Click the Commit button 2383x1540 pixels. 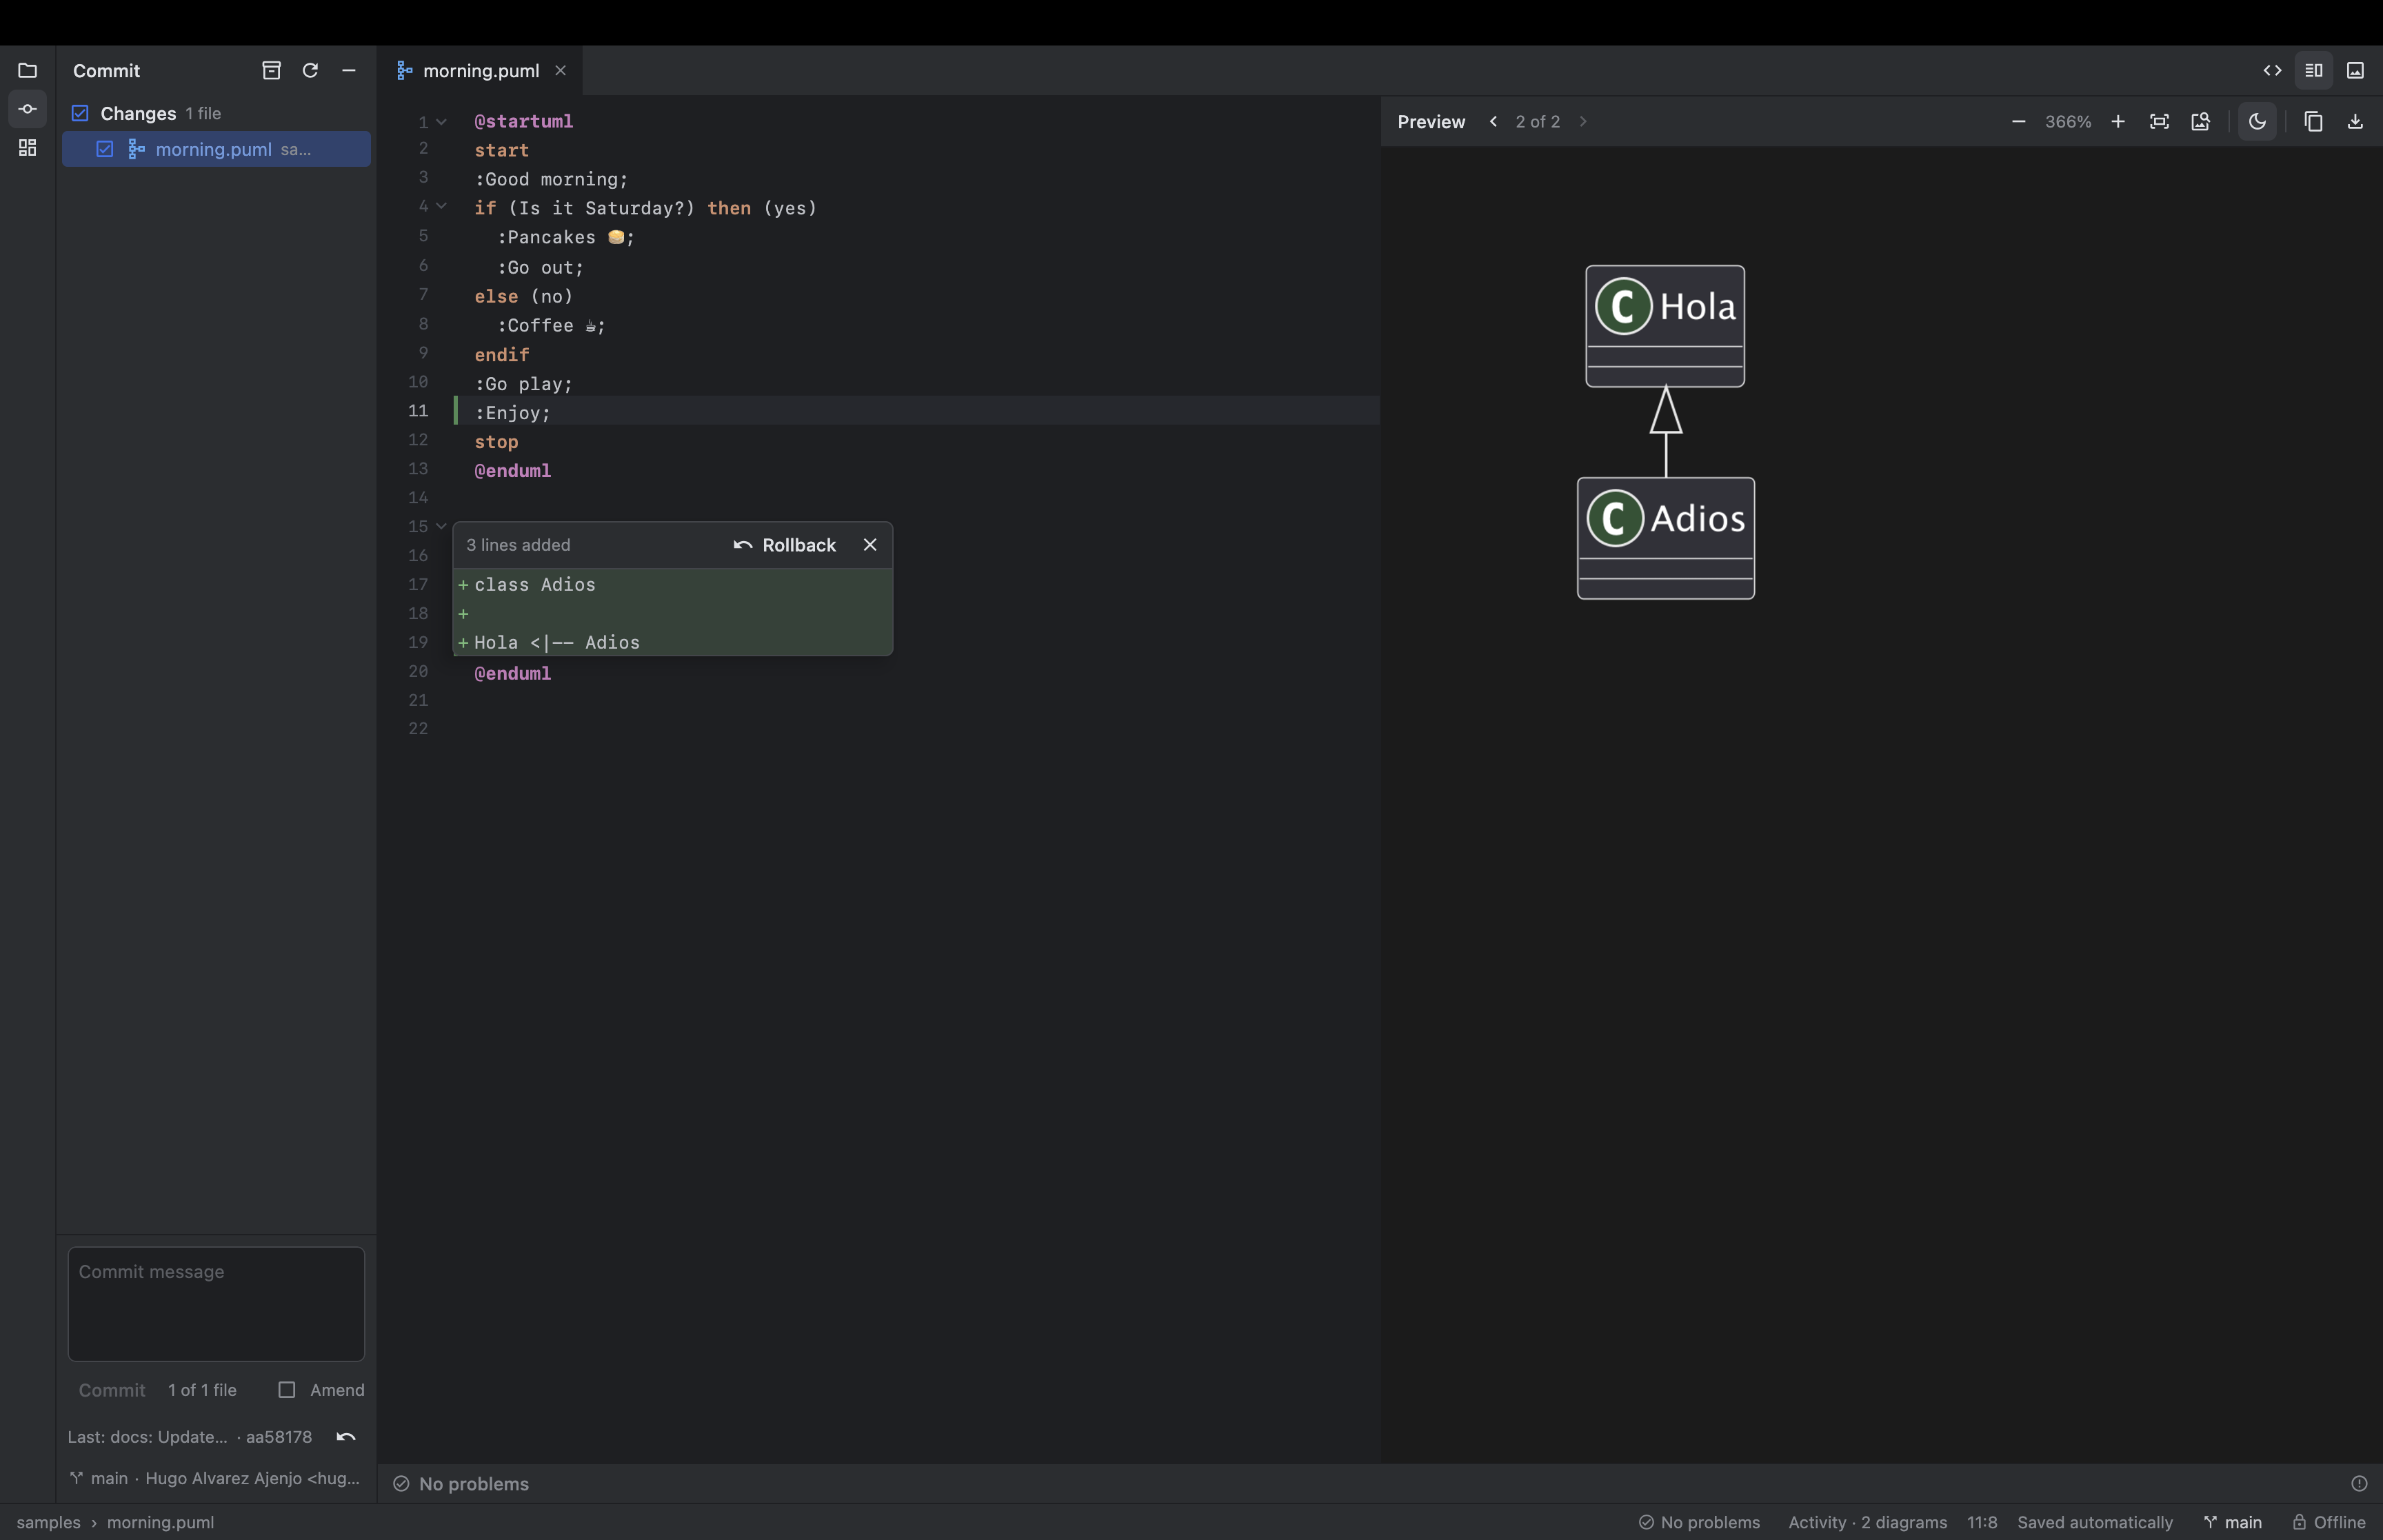coord(112,1390)
